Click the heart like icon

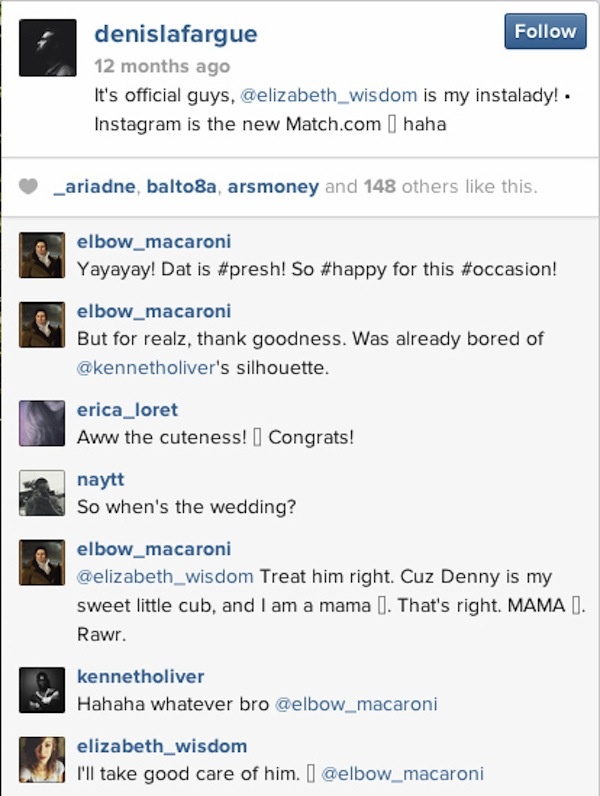(29, 186)
